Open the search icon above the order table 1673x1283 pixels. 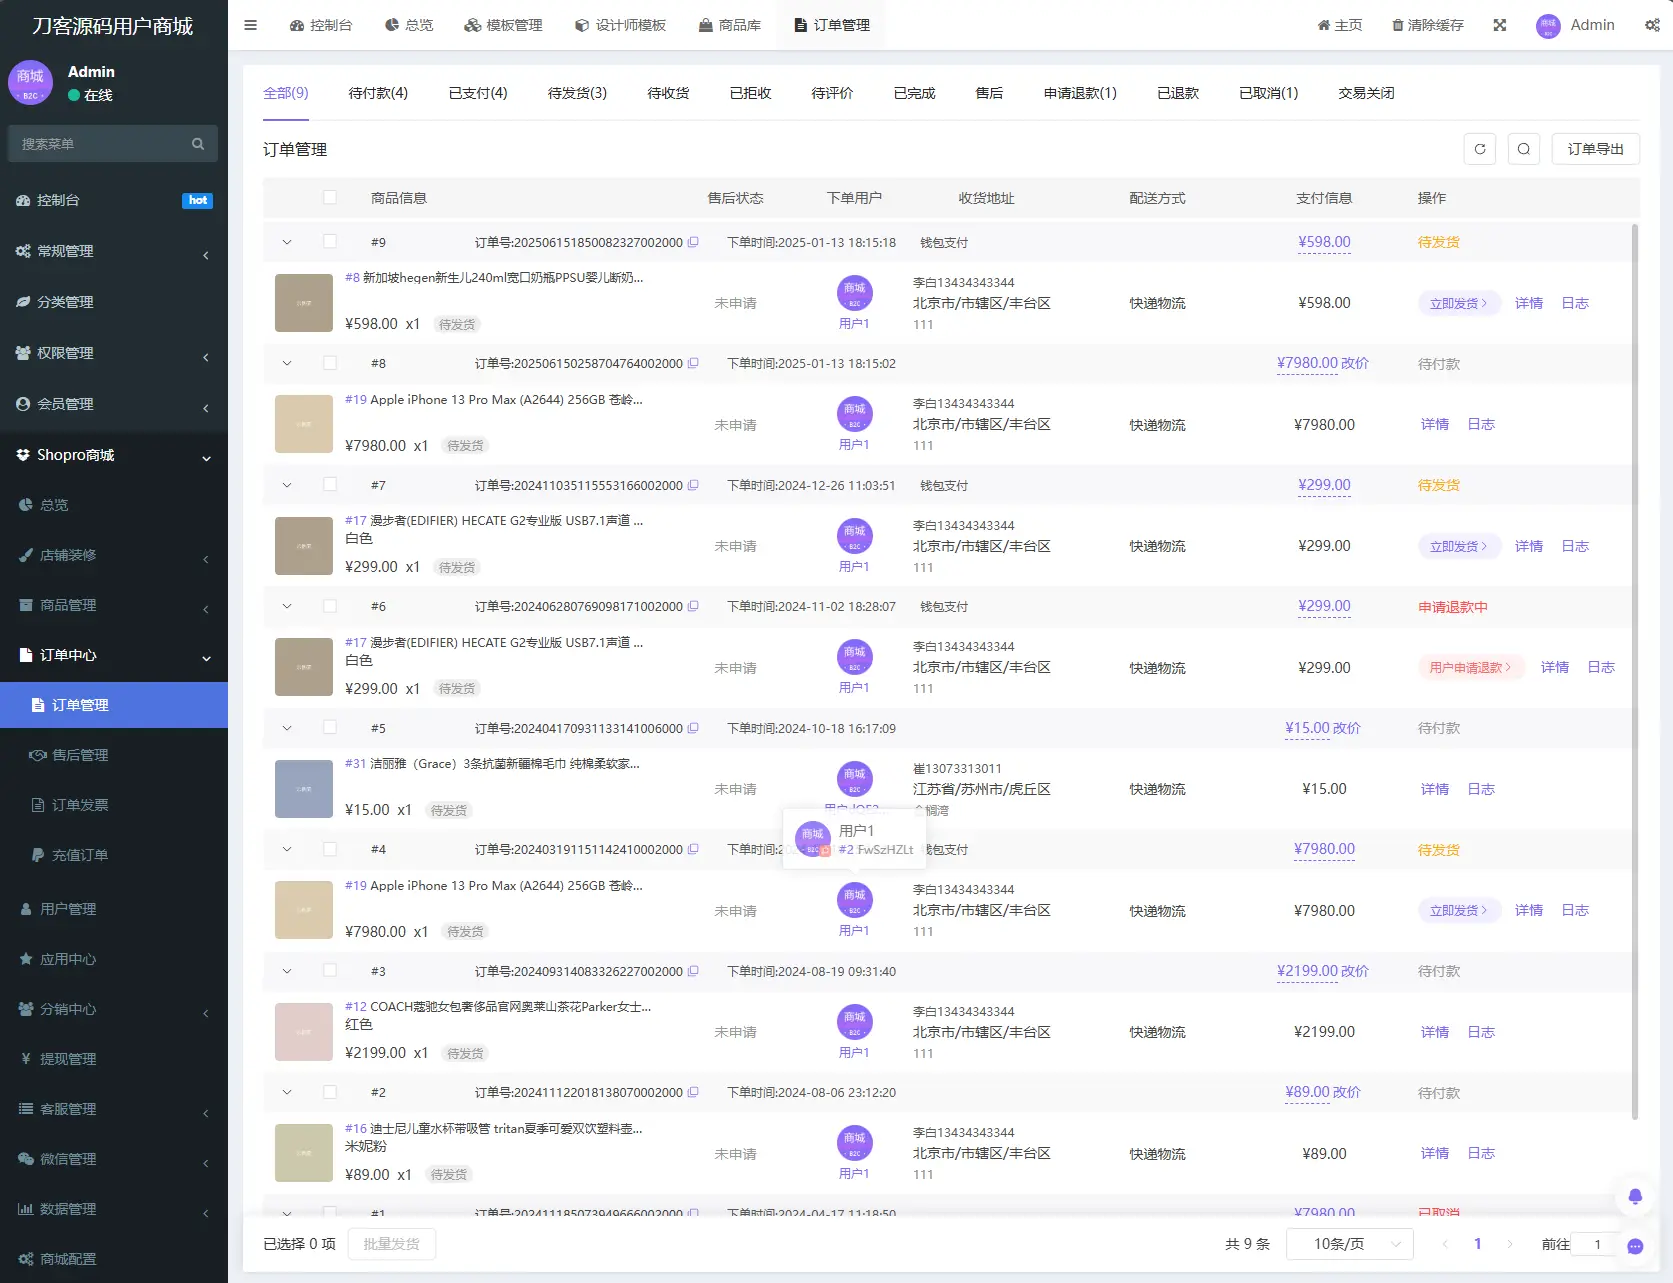click(1524, 148)
